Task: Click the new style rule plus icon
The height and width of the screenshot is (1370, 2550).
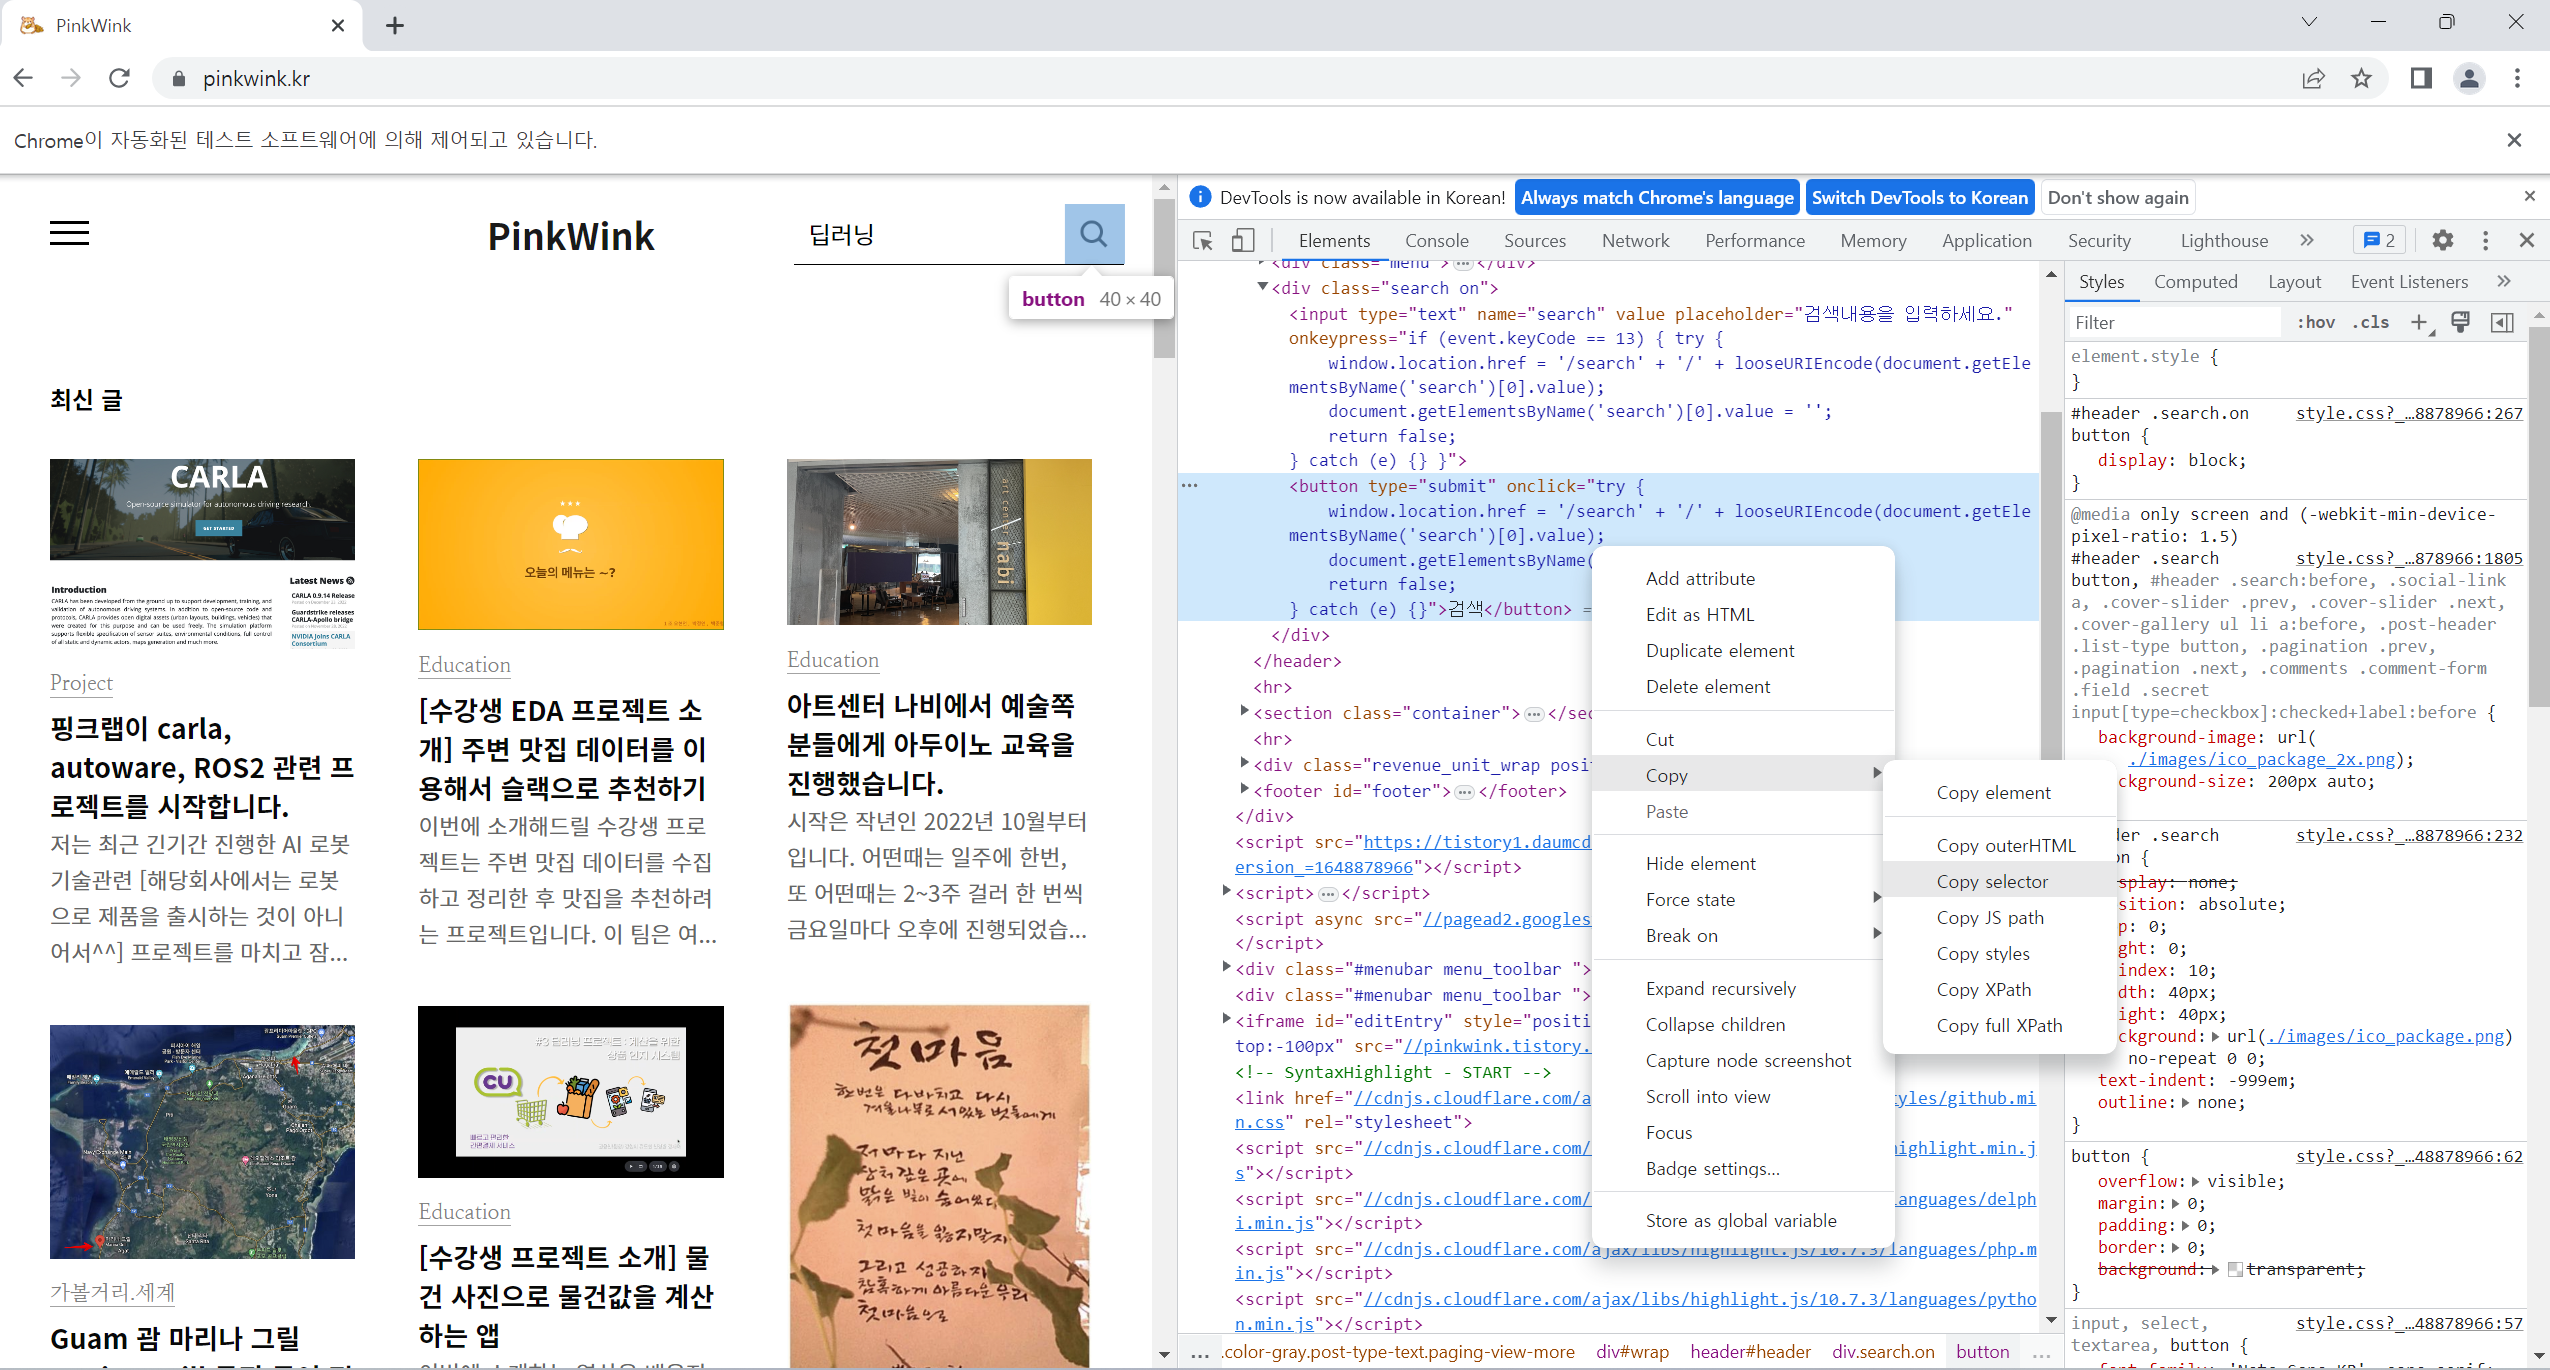Action: pyautogui.click(x=2419, y=322)
